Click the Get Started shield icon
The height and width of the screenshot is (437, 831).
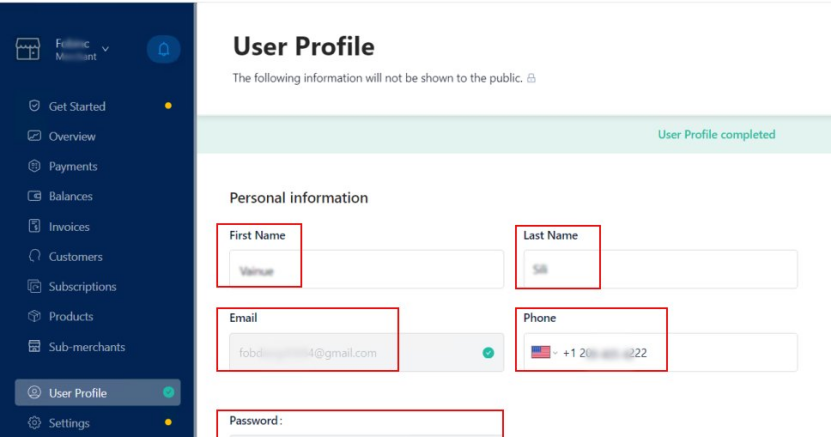click(34, 106)
